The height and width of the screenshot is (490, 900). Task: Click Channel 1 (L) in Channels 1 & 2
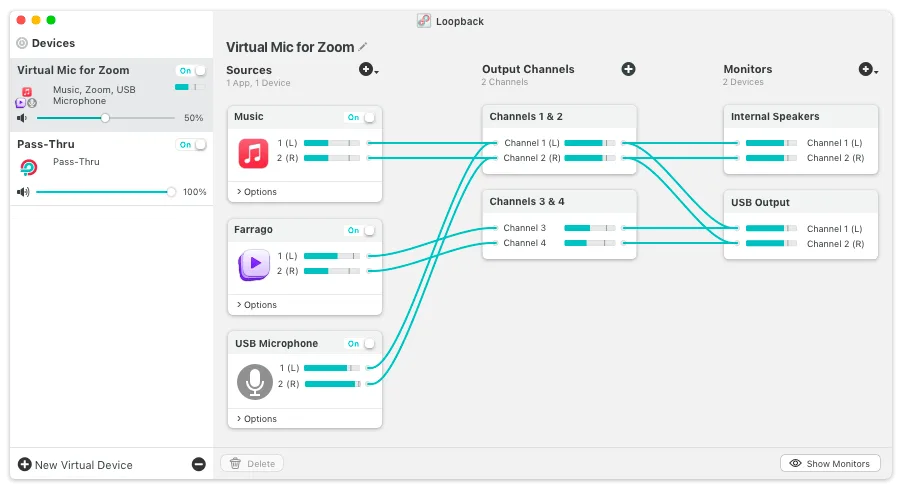[x=532, y=143]
